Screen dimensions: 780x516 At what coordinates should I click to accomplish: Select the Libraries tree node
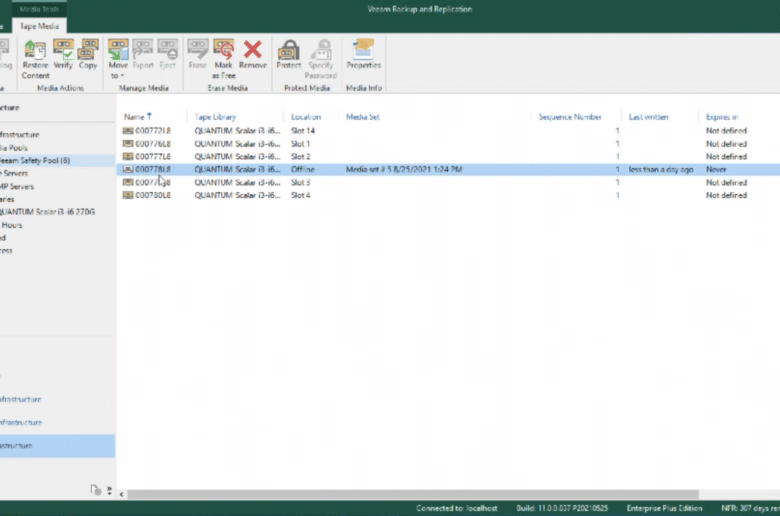(7, 200)
